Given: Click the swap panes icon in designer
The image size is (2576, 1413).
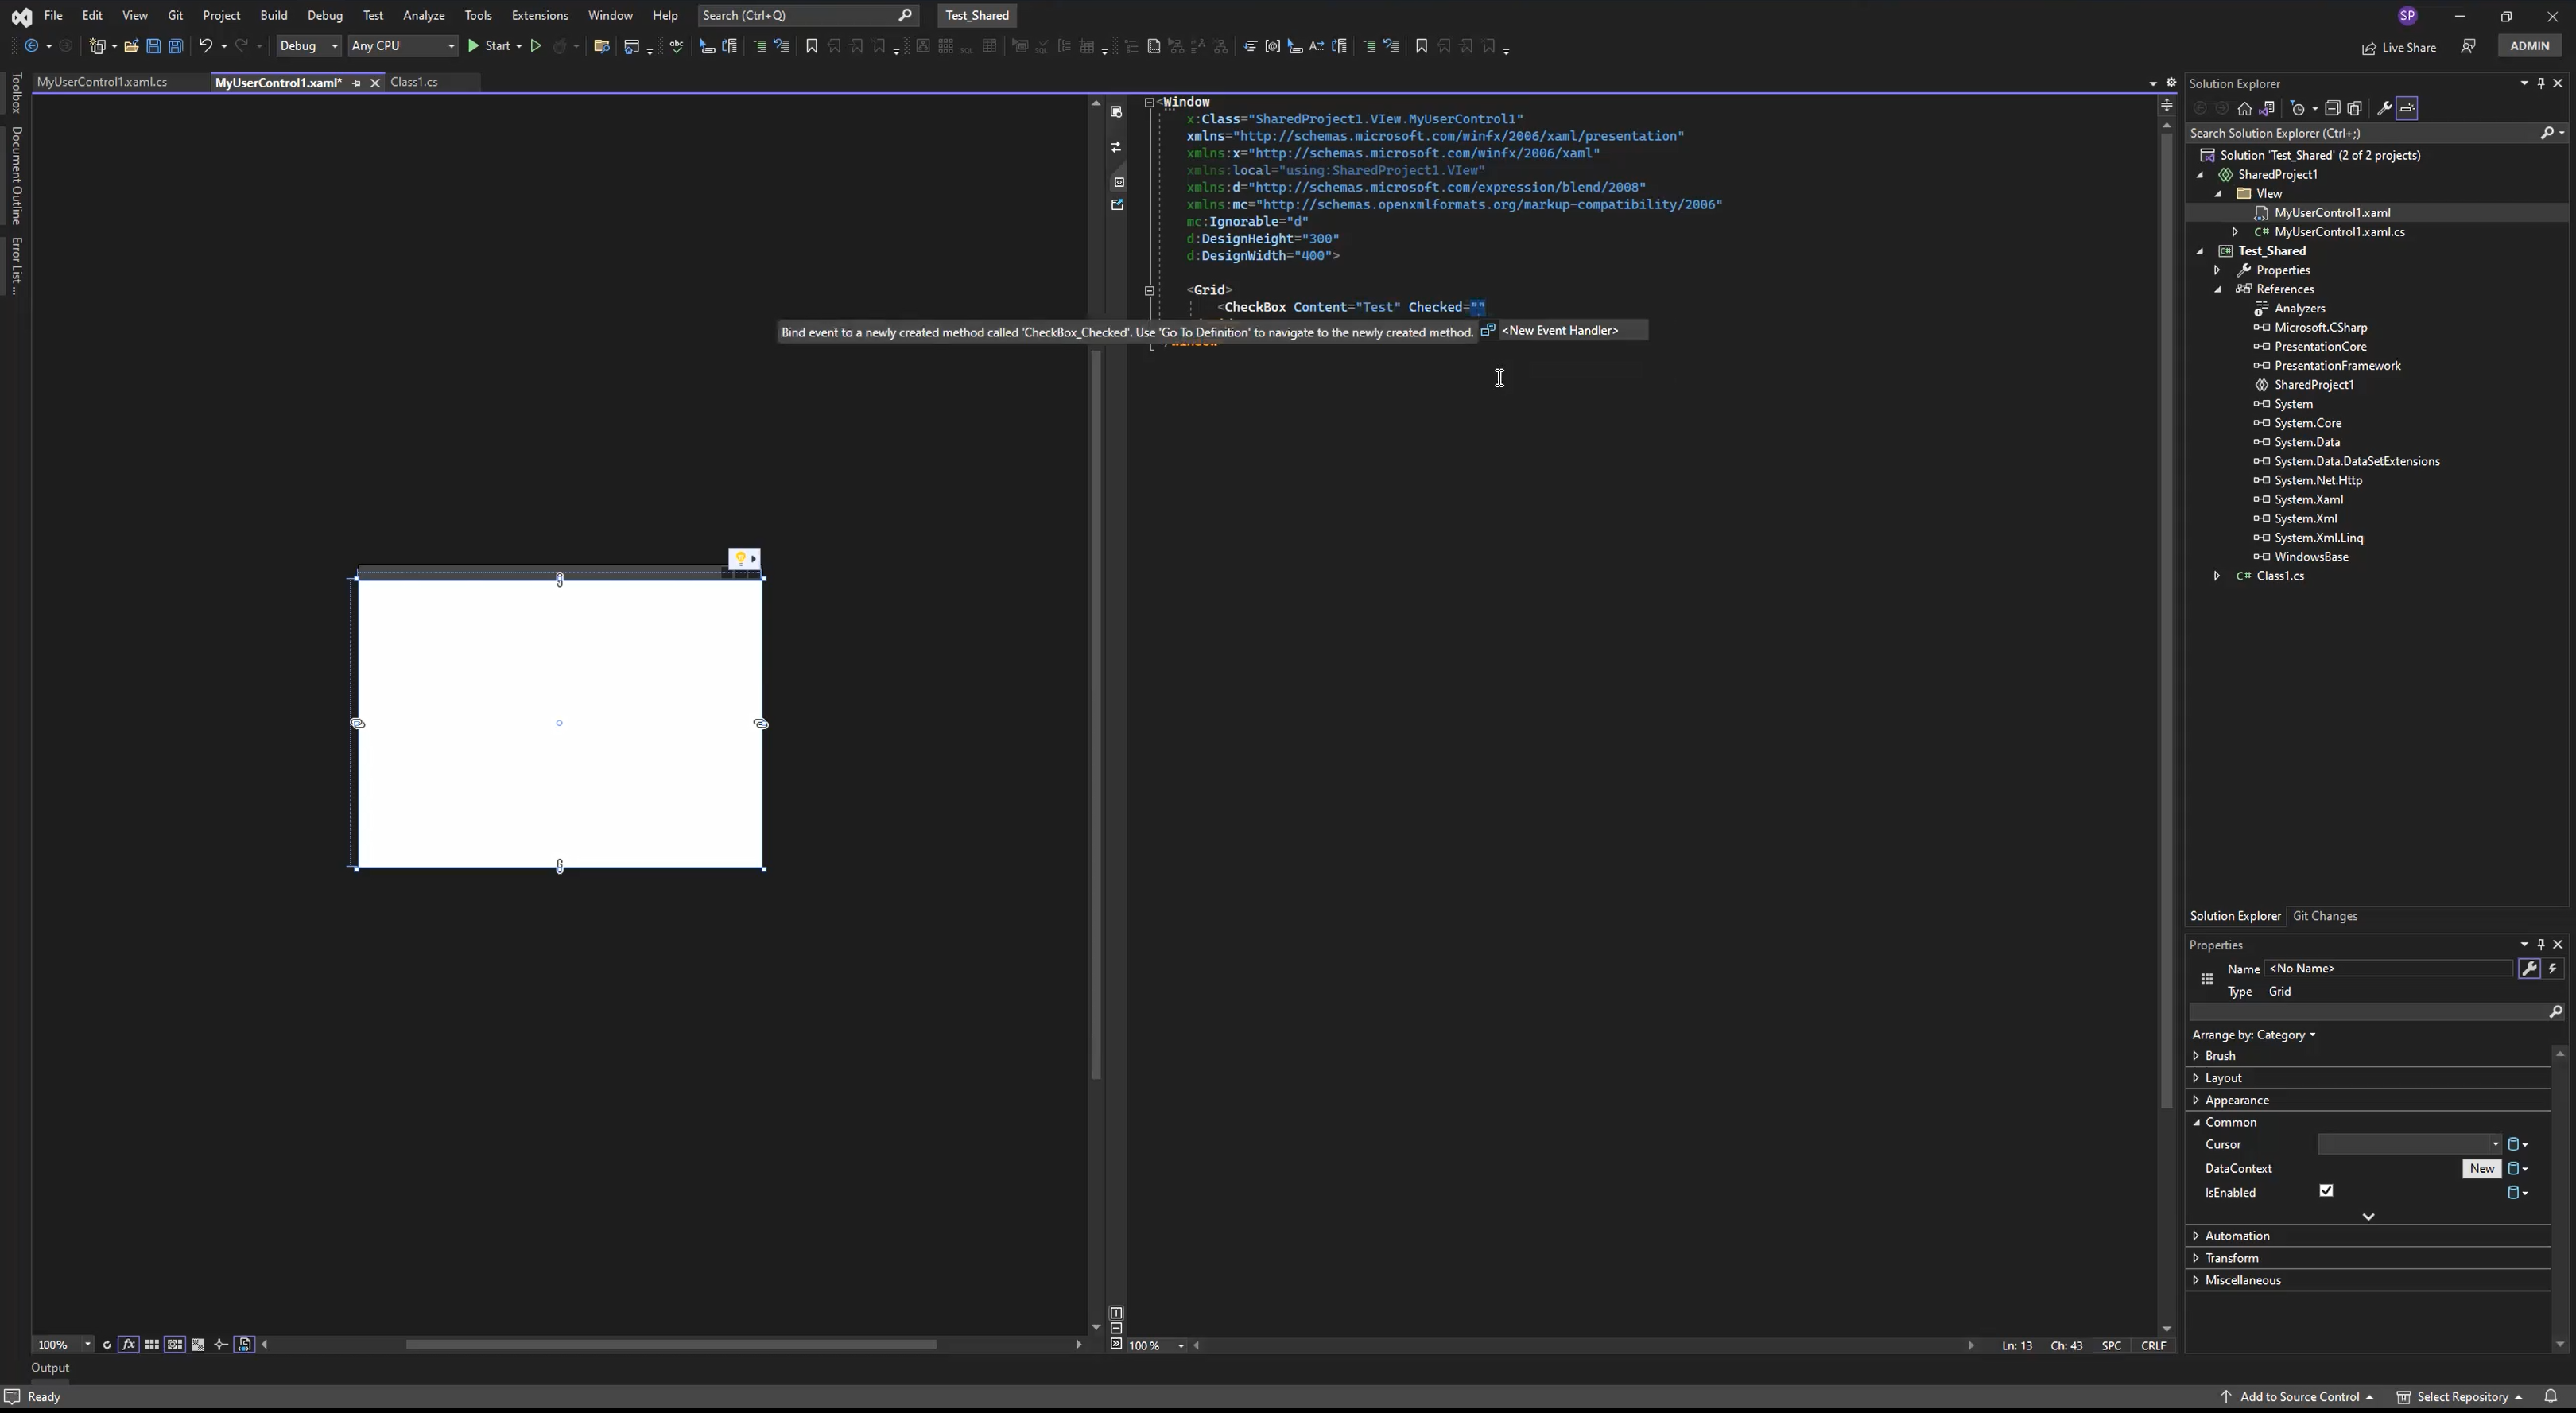Looking at the screenshot, I should [1116, 147].
